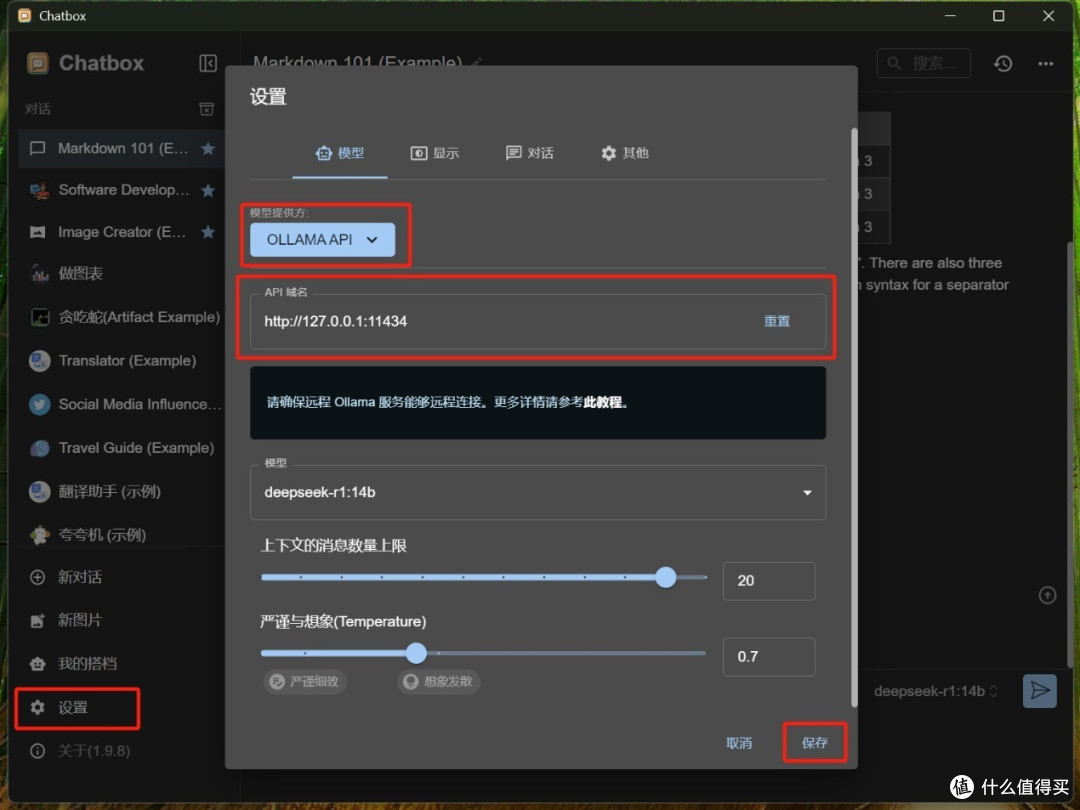1080x810 pixels.
Task: Click 保存 to save settings
Action: [815, 742]
